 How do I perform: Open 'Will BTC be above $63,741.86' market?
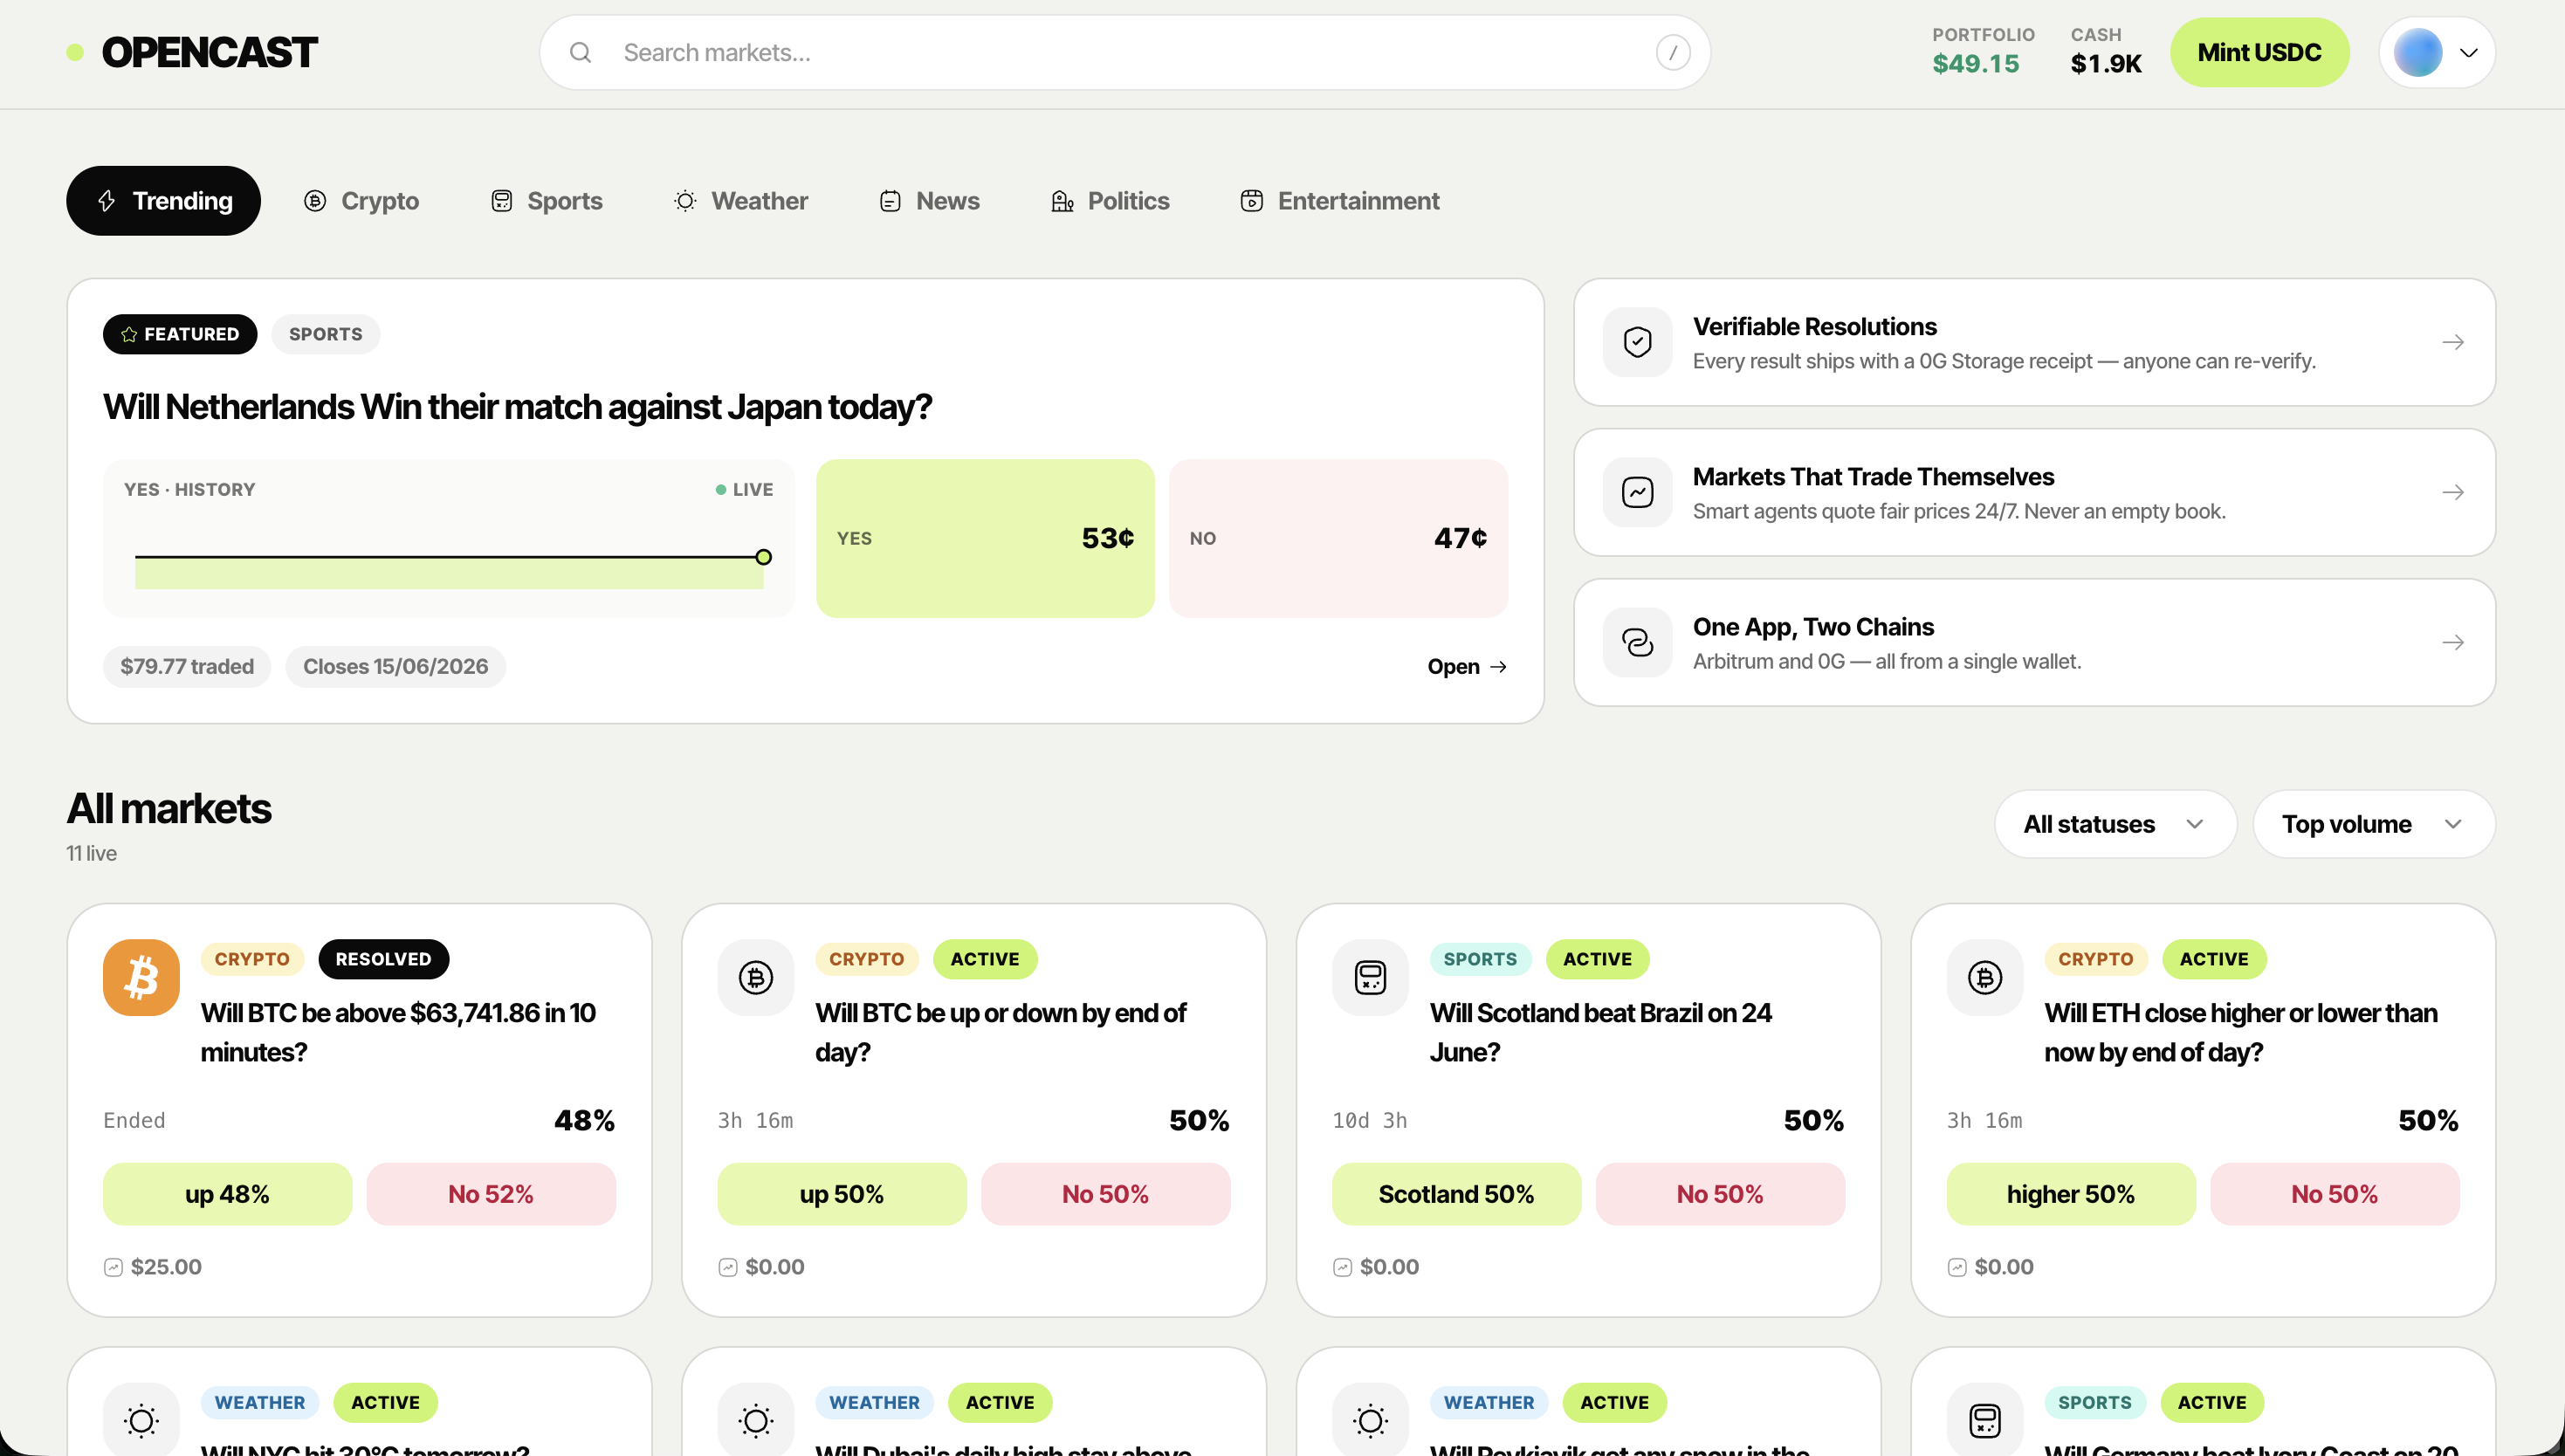point(398,1032)
